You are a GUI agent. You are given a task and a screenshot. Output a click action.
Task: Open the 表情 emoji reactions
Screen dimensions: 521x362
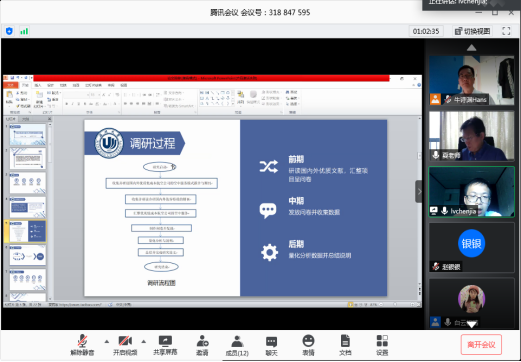[308, 345]
